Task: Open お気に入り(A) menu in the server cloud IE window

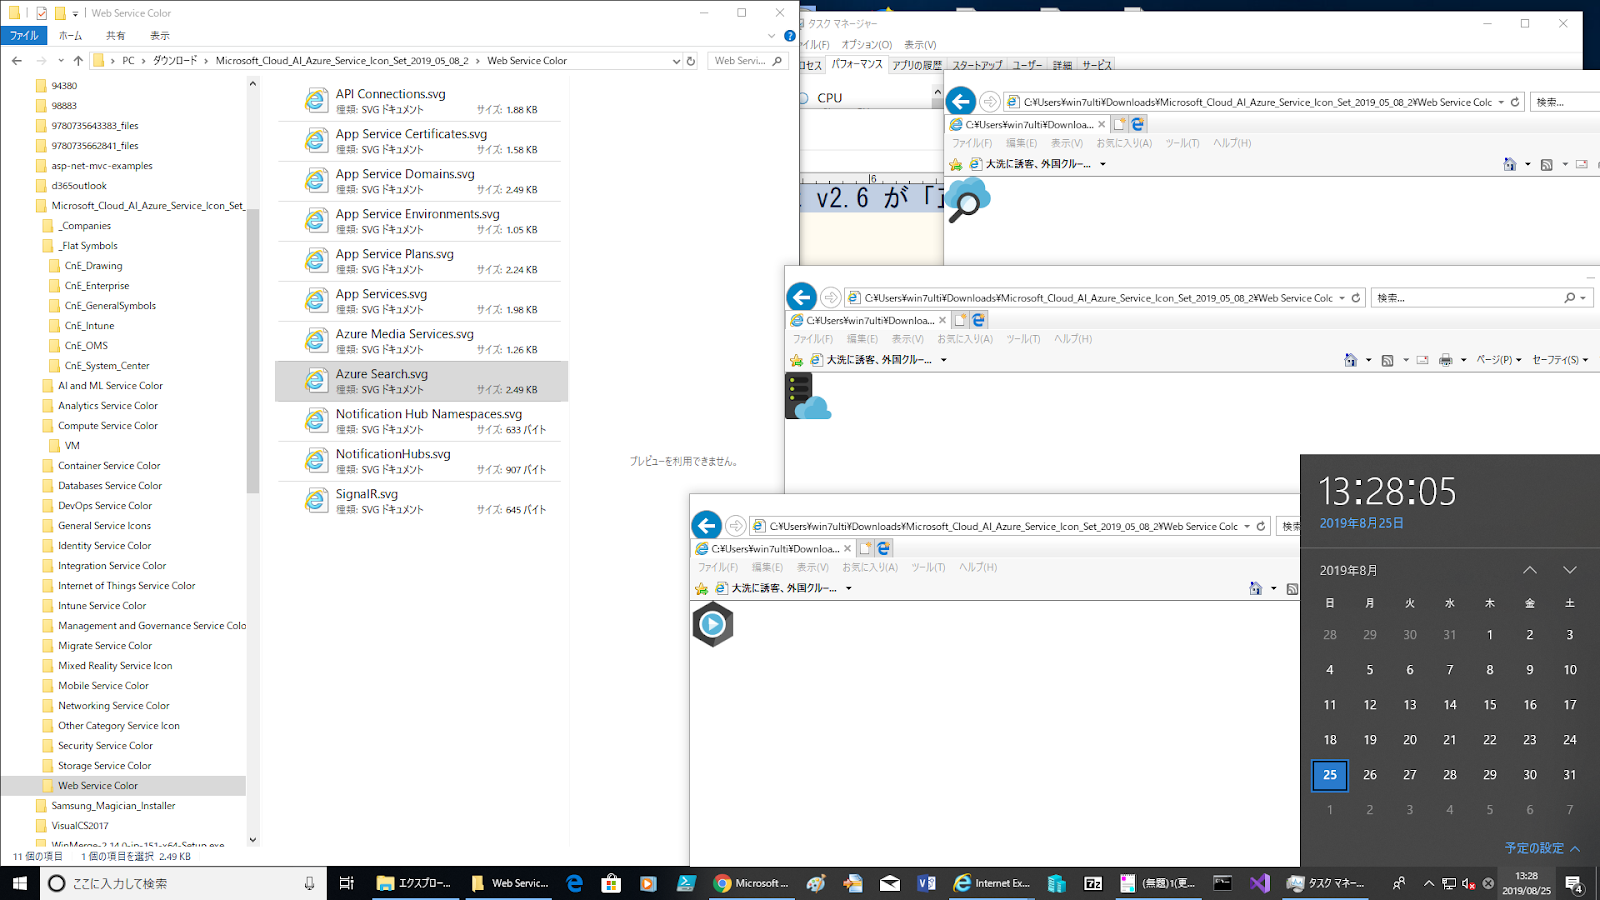Action: (965, 339)
